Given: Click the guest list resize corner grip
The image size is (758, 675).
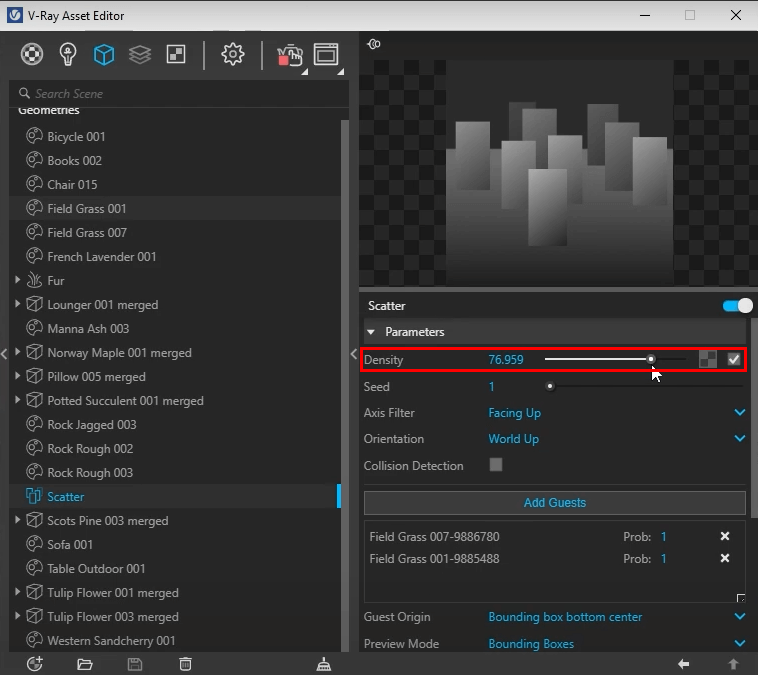Looking at the screenshot, I should click(741, 598).
